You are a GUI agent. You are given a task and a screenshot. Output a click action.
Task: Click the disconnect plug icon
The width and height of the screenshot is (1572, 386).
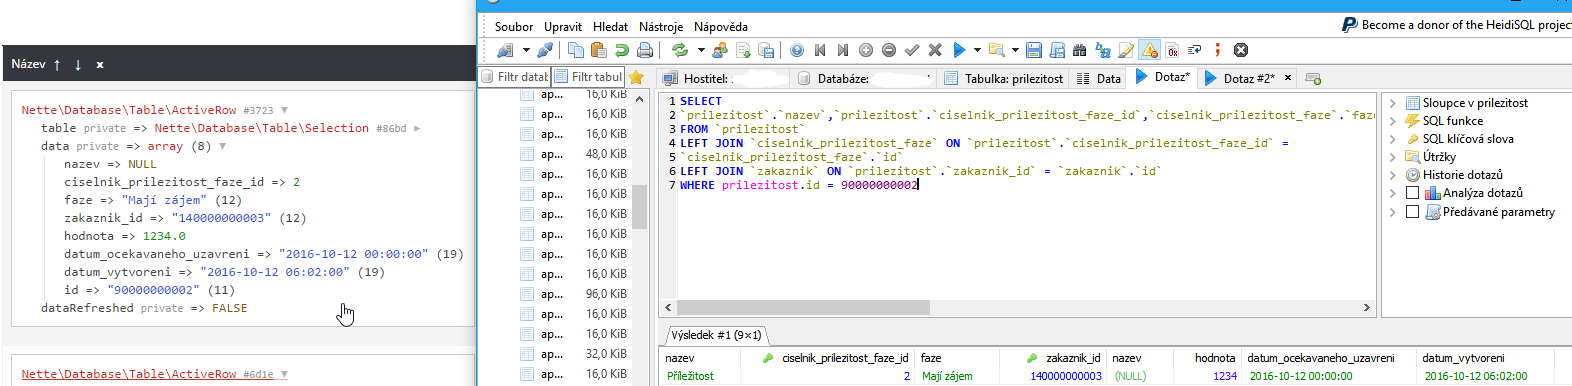545,50
